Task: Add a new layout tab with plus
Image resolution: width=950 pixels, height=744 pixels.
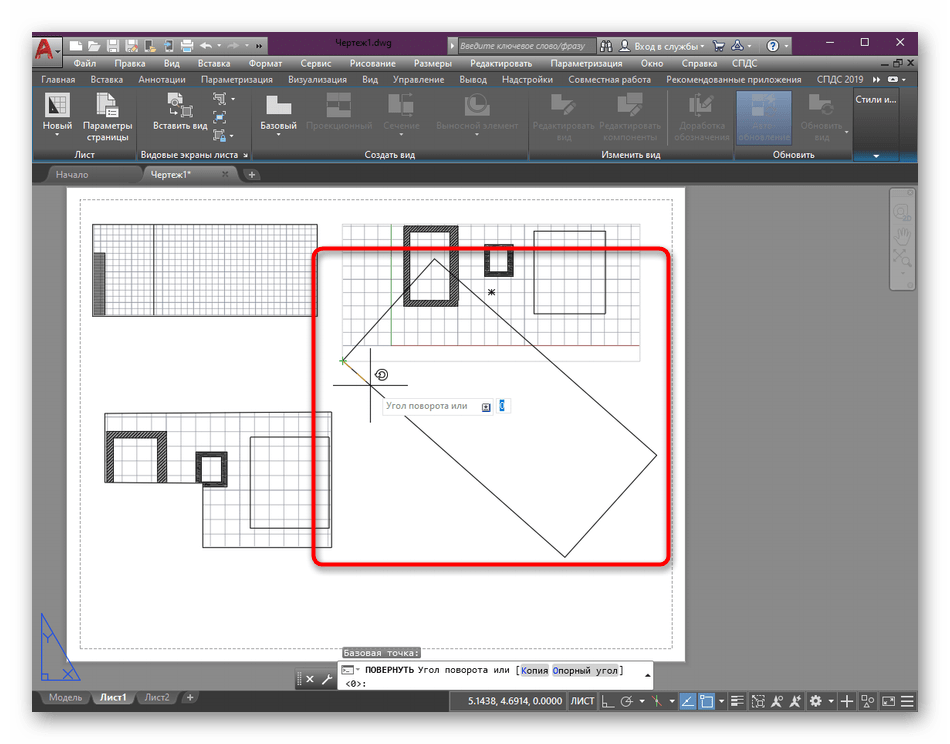Action: [x=190, y=697]
